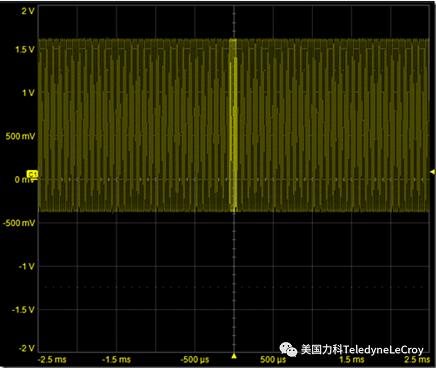Click the 1.5 V vertical axis label

point(25,50)
